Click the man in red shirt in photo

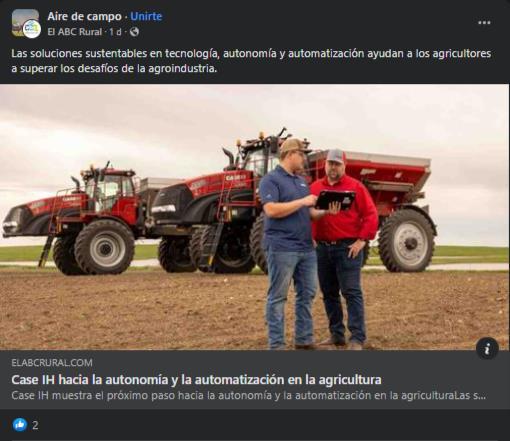[x=343, y=248]
